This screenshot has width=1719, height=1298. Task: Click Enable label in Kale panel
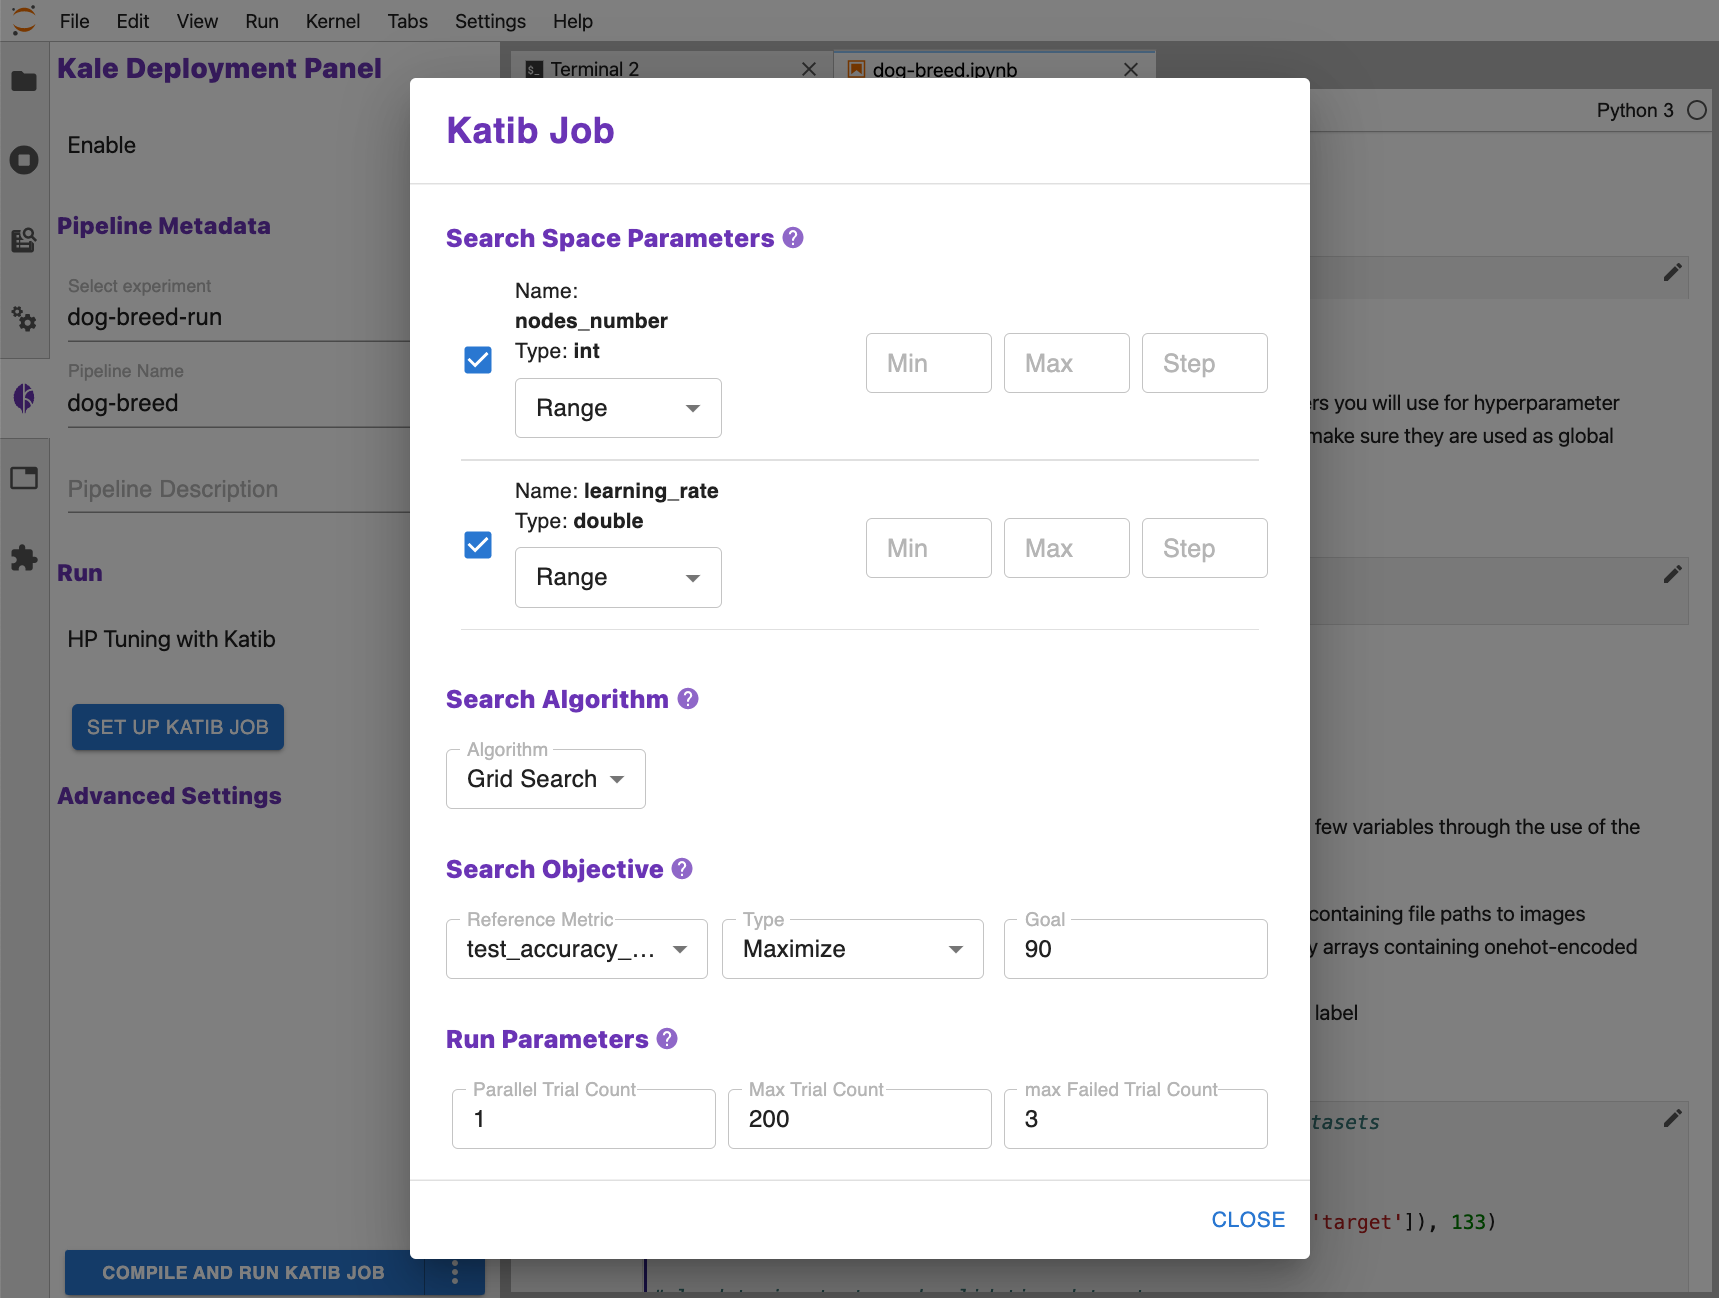[x=101, y=145]
